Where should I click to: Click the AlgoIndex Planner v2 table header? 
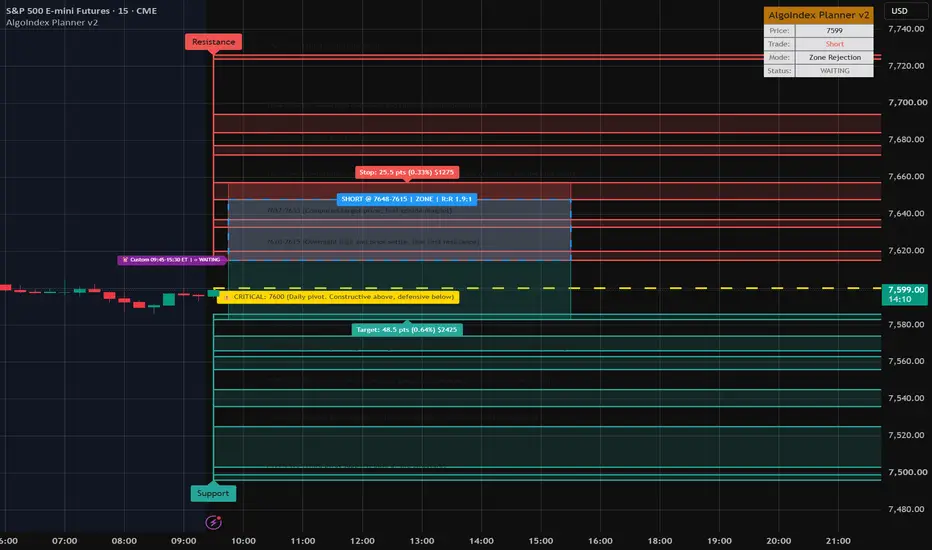[x=818, y=15]
